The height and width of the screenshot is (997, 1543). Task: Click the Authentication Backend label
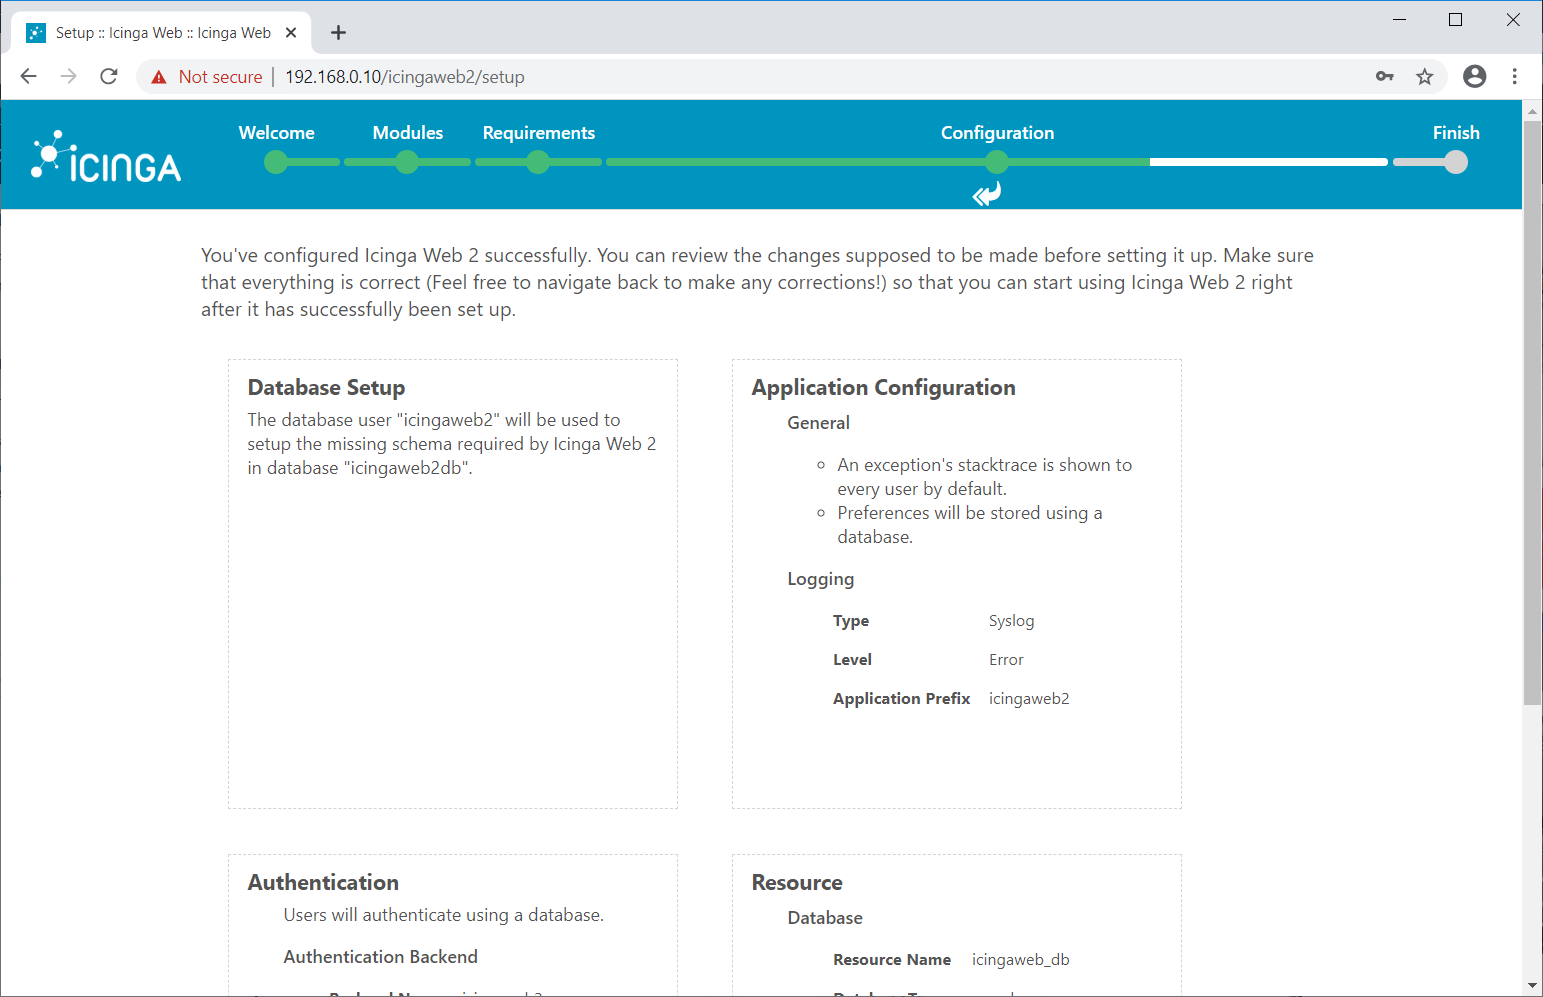[x=381, y=957]
